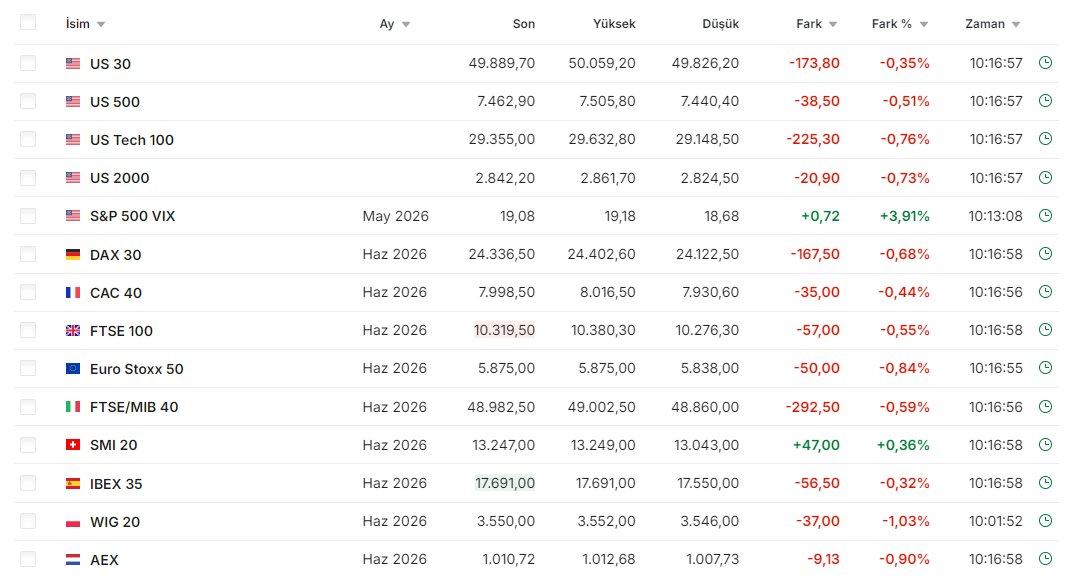The image size is (1081, 577).
Task: Open the DAX 30 link
Action: (x=115, y=254)
